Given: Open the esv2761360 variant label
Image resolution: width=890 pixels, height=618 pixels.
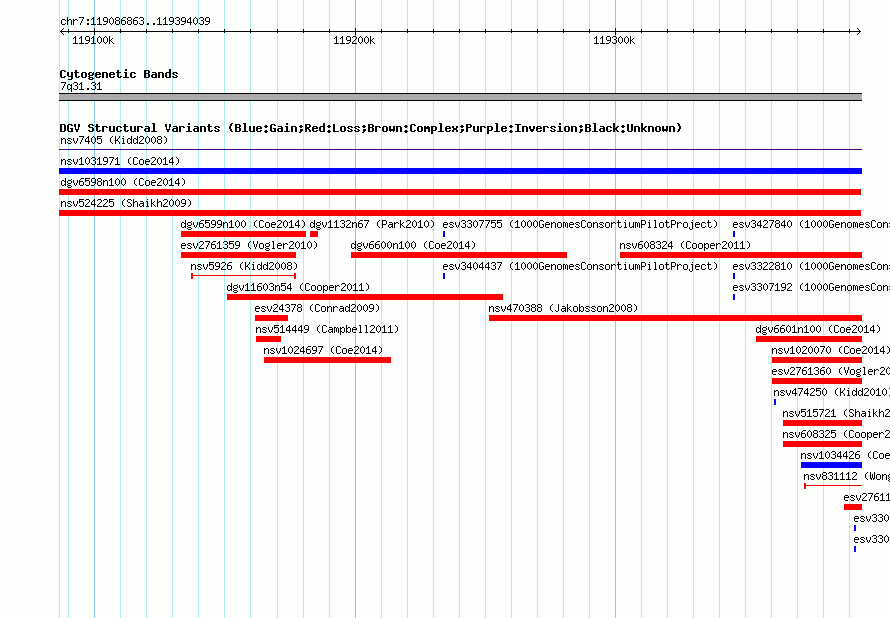Looking at the screenshot, I should (830, 371).
